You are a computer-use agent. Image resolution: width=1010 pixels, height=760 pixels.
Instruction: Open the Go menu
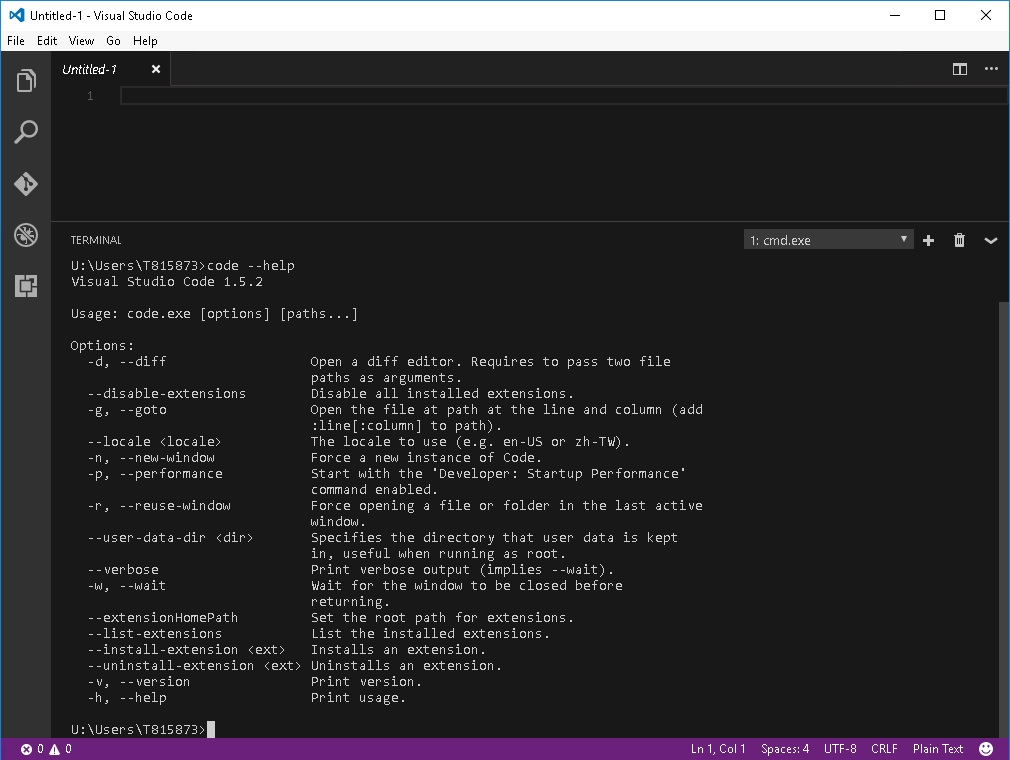coord(113,41)
